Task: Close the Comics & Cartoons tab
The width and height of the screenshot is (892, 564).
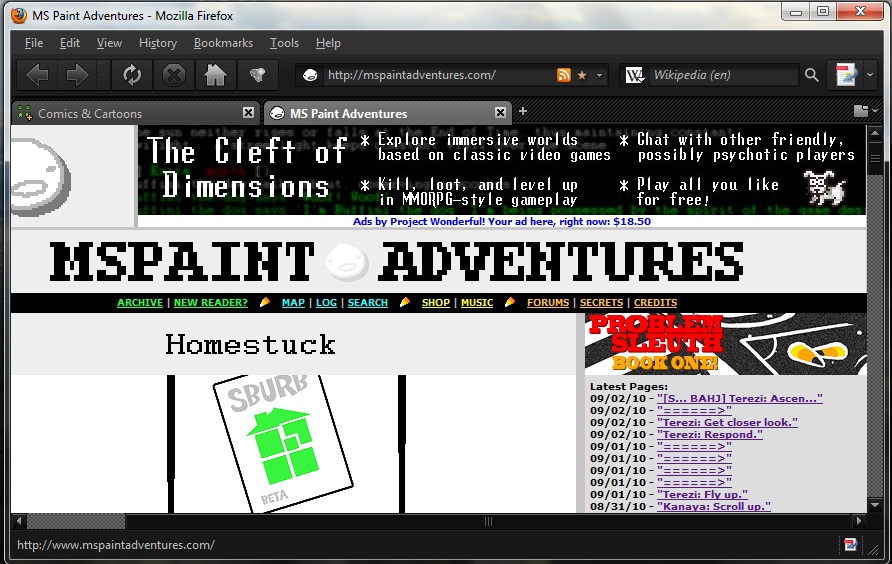Action: [248, 113]
